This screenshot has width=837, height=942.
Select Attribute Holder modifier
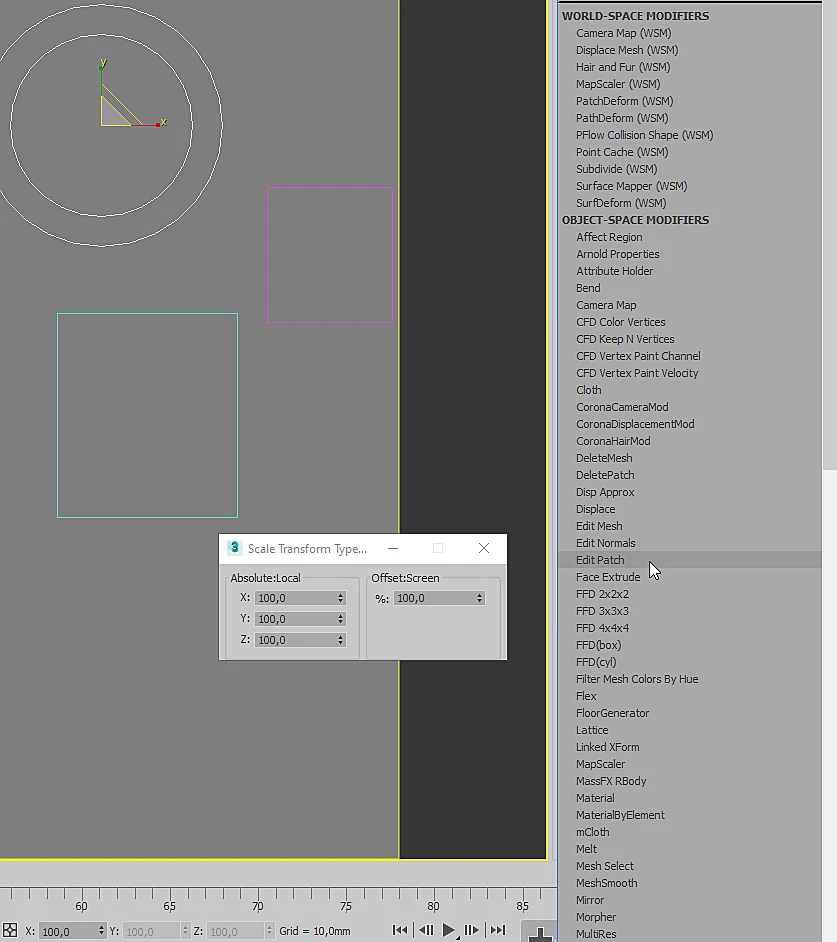click(x=614, y=271)
